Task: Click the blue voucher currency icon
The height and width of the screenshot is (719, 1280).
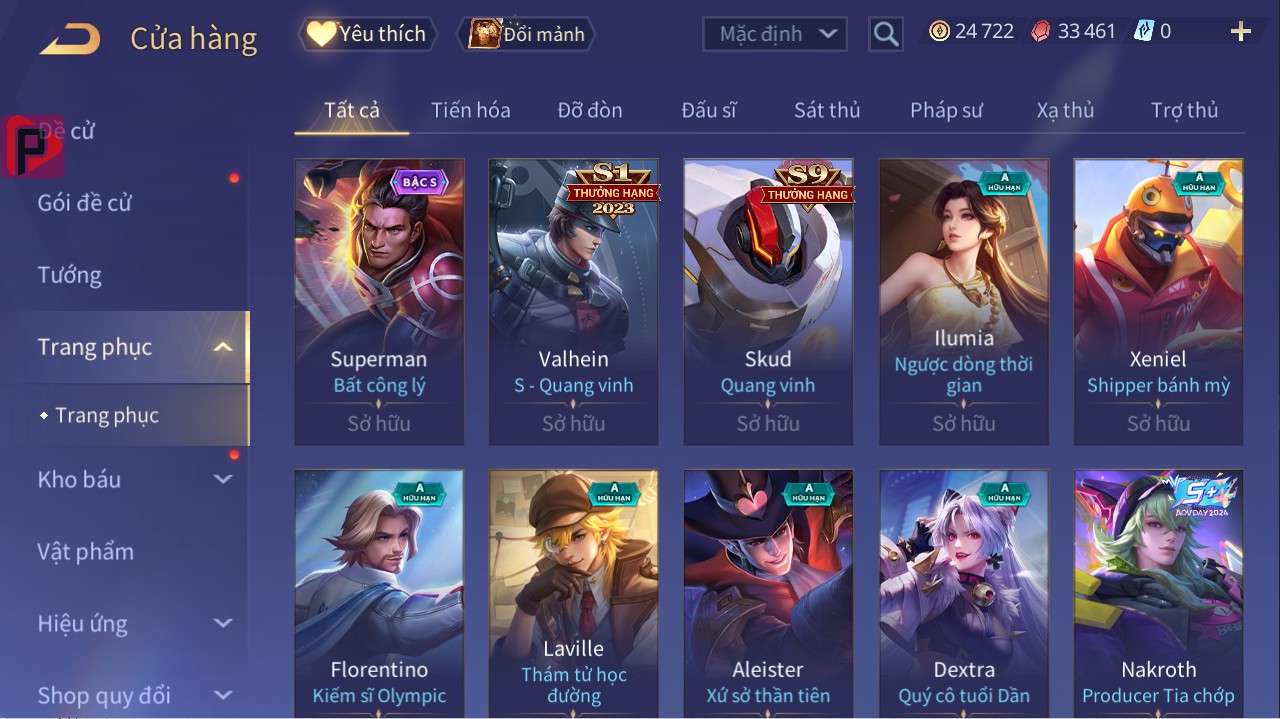Action: click(x=1144, y=32)
